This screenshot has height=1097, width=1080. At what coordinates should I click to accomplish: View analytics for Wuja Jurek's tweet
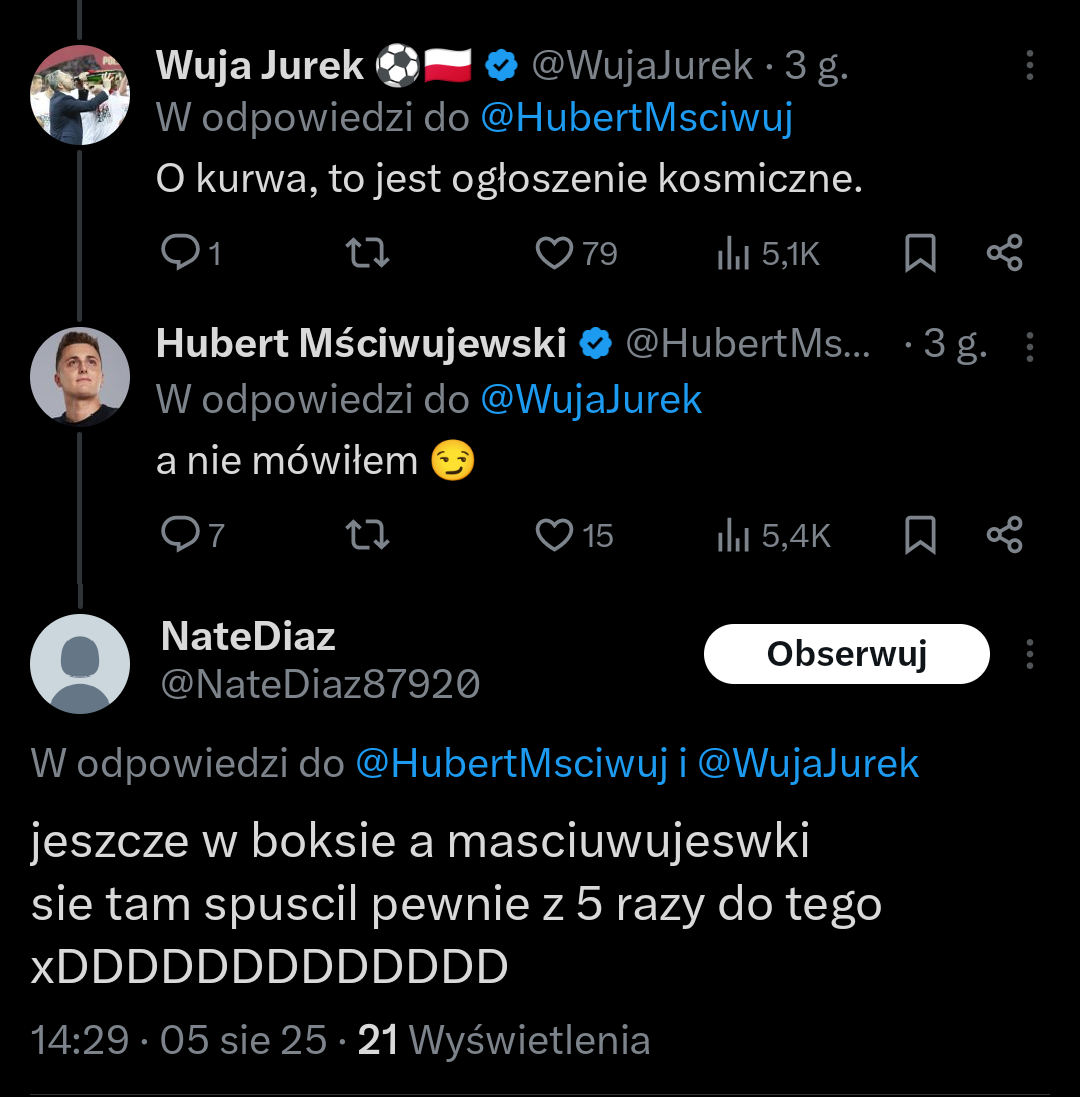(734, 255)
